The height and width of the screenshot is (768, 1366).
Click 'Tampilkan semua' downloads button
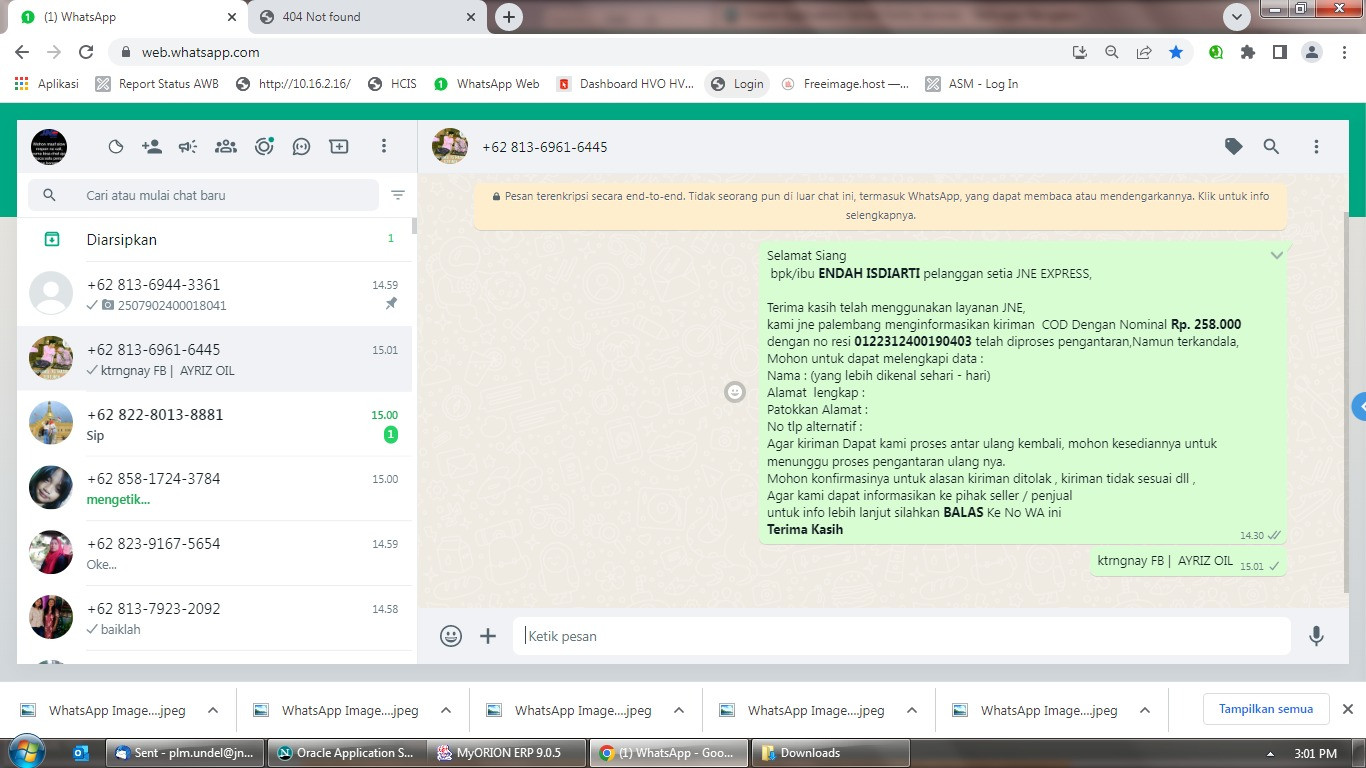tap(1266, 709)
